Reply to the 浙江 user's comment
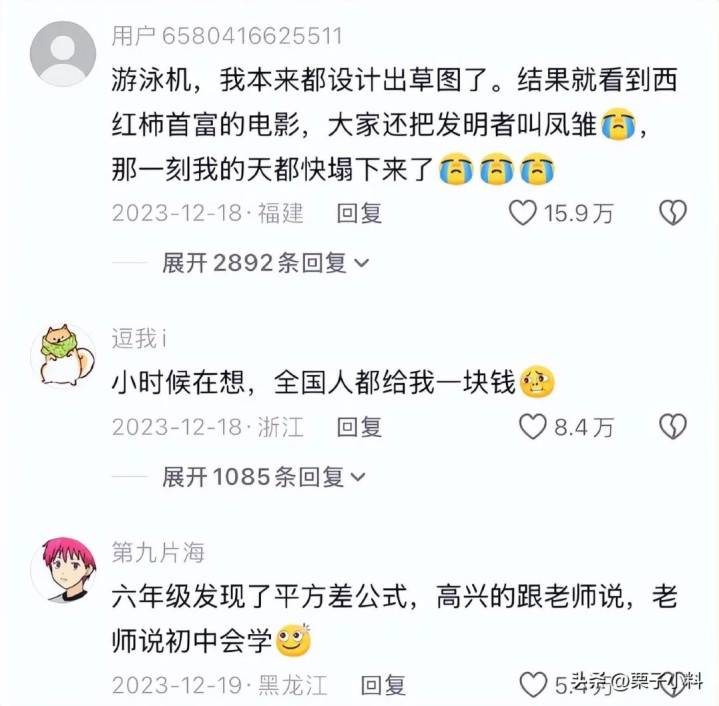Viewport: 719px width, 706px height. tap(359, 427)
